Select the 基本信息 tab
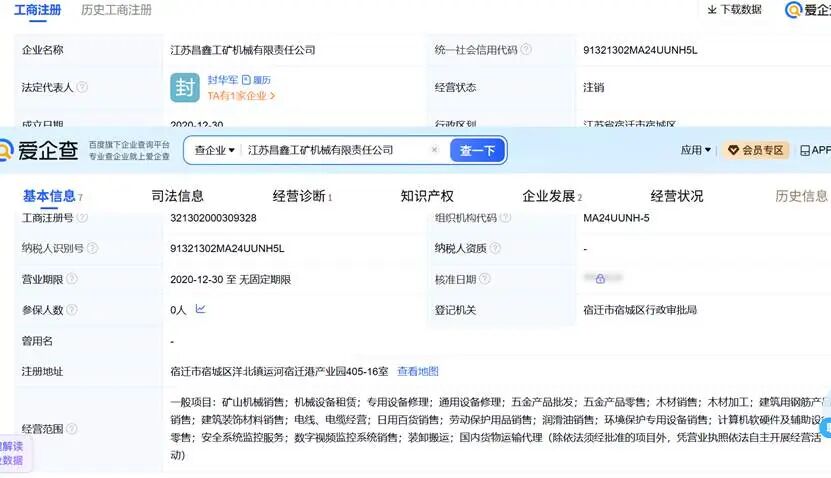The height and width of the screenshot is (478, 831). point(52,196)
